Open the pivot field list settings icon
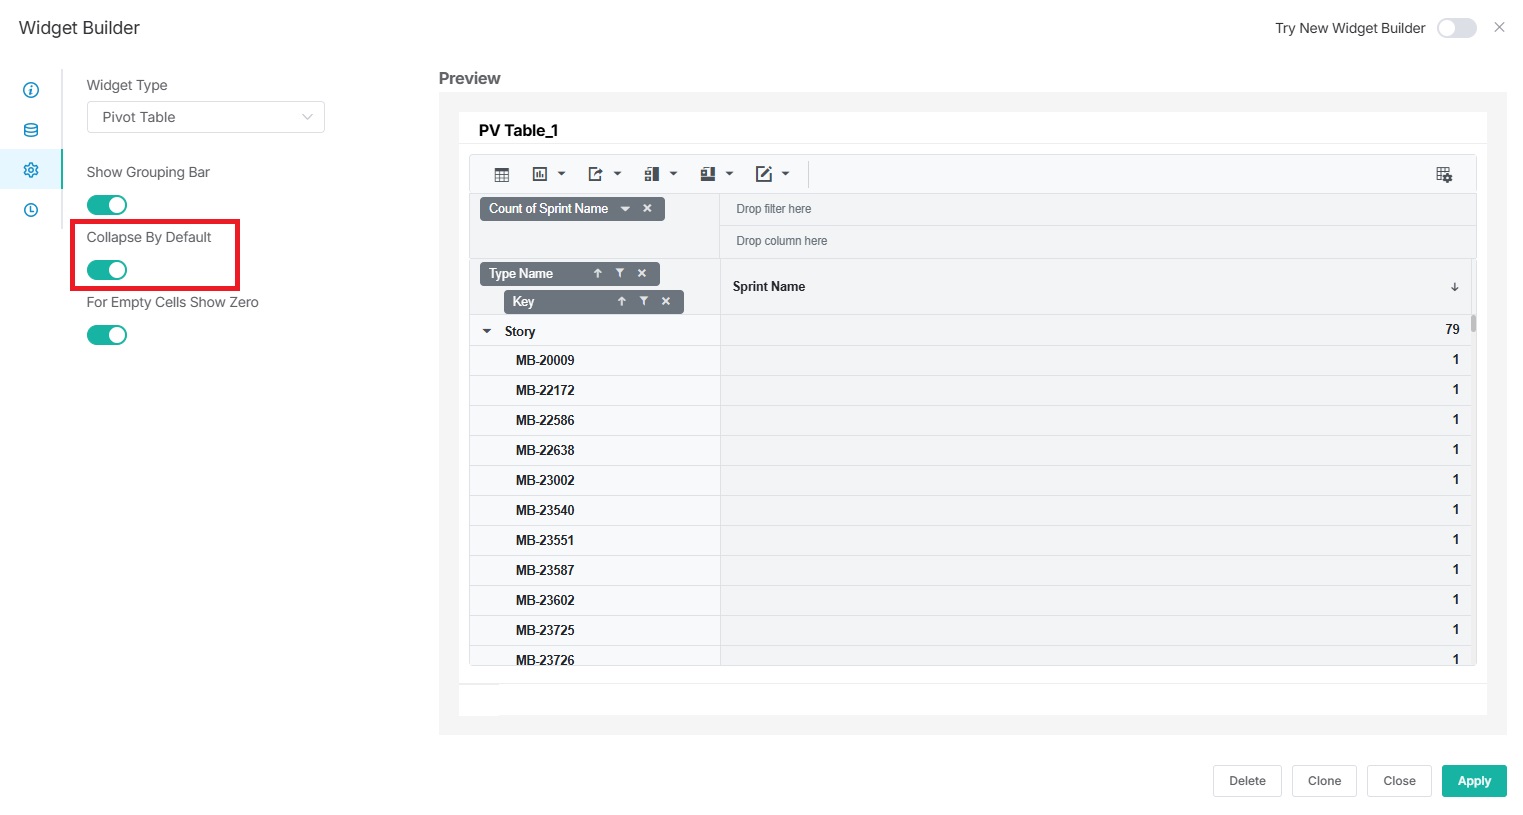Image resolution: width=1523 pixels, height=815 pixels. [1443, 174]
